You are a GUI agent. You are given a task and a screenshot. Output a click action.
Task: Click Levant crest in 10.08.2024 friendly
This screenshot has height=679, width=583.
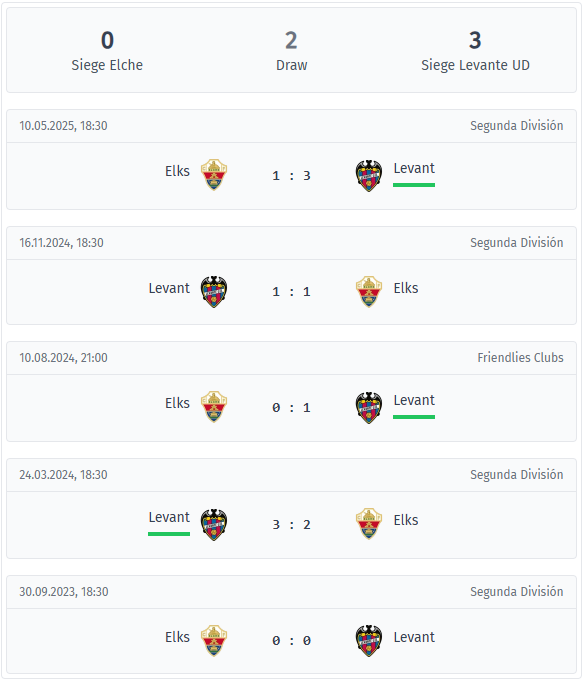(x=369, y=408)
